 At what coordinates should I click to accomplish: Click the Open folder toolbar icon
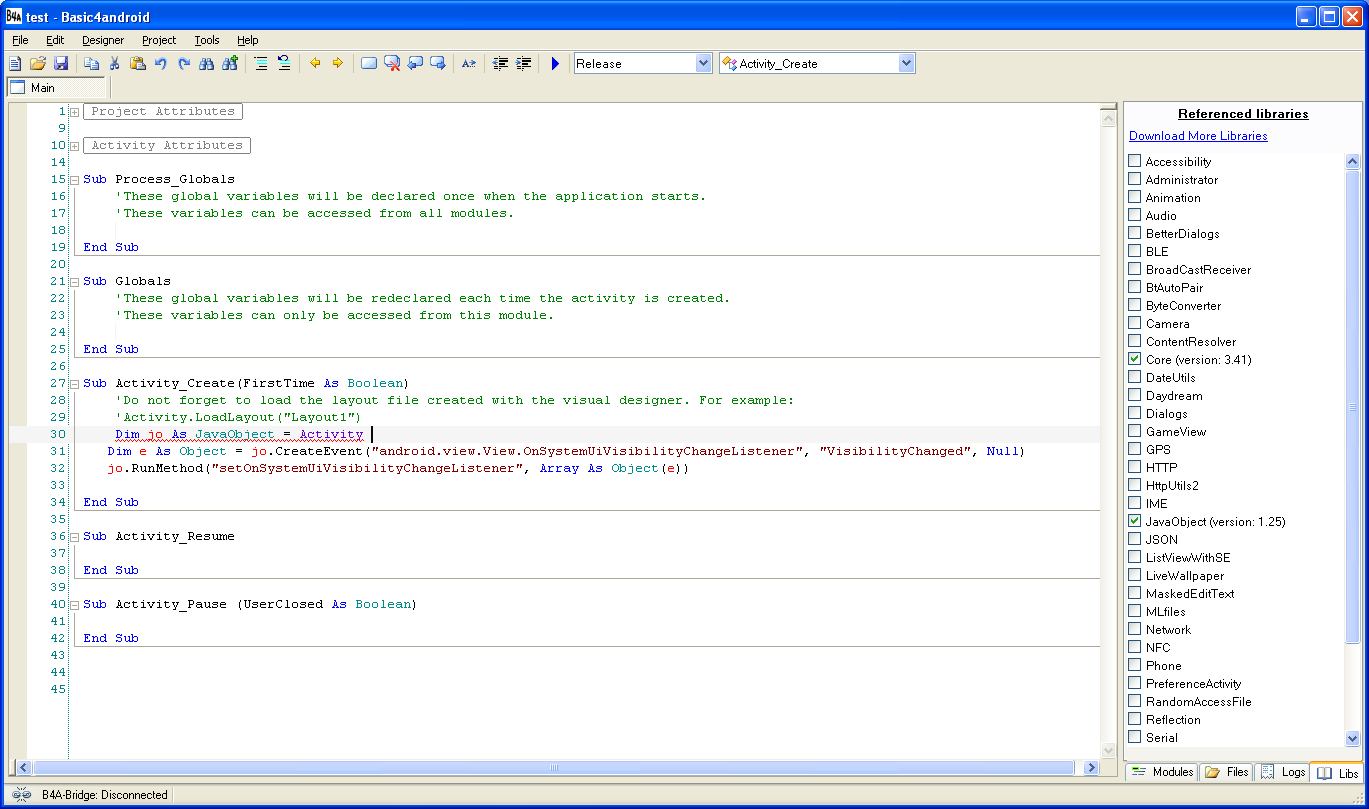(x=38, y=63)
